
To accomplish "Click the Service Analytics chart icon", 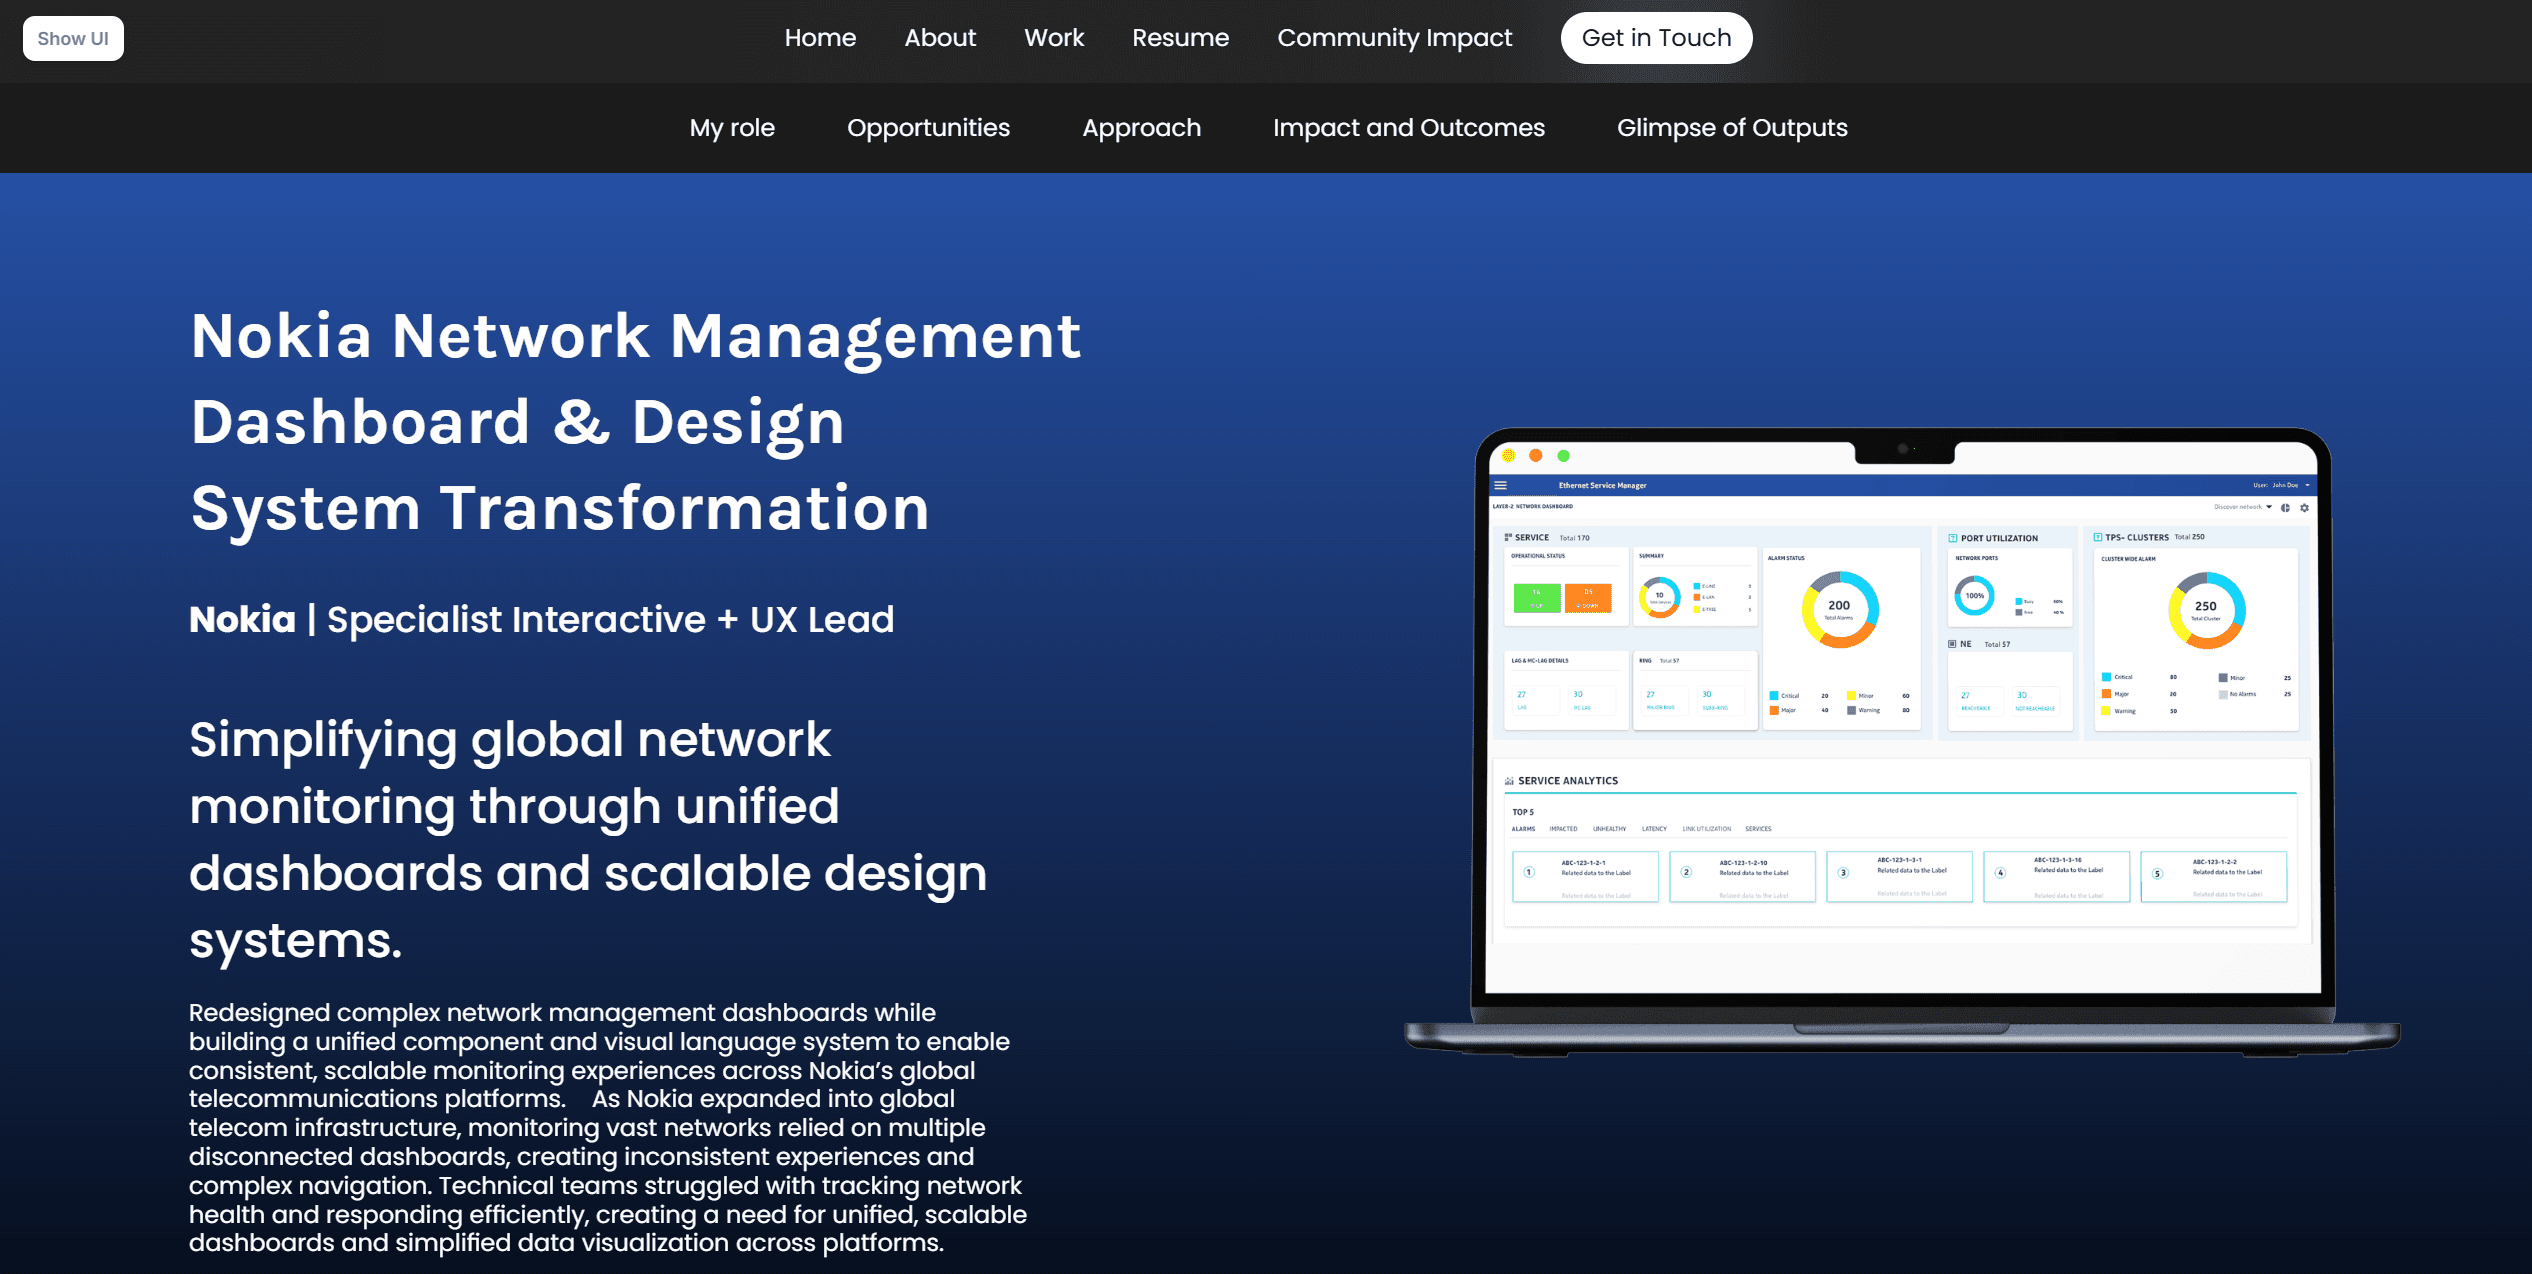I will click(x=1509, y=781).
